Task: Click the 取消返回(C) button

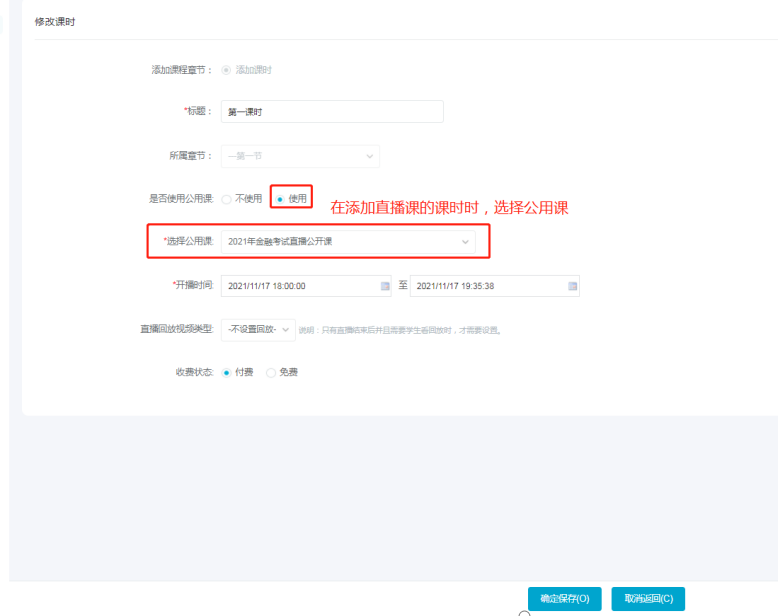Action: click(648, 598)
